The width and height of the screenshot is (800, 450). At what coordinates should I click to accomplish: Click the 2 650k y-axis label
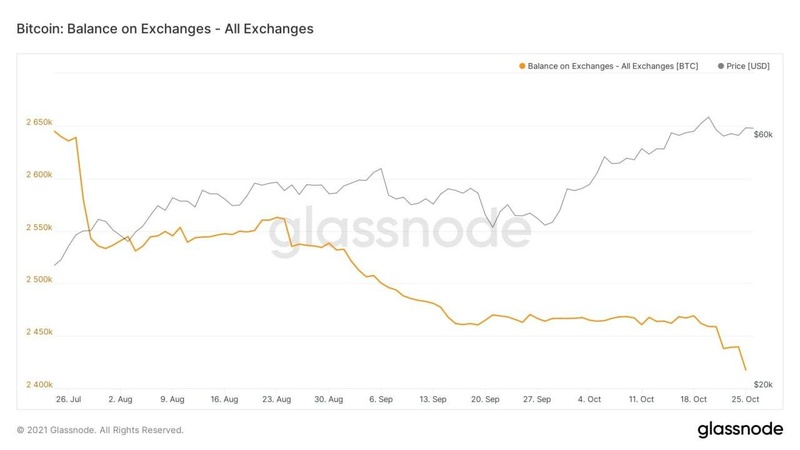tap(41, 123)
